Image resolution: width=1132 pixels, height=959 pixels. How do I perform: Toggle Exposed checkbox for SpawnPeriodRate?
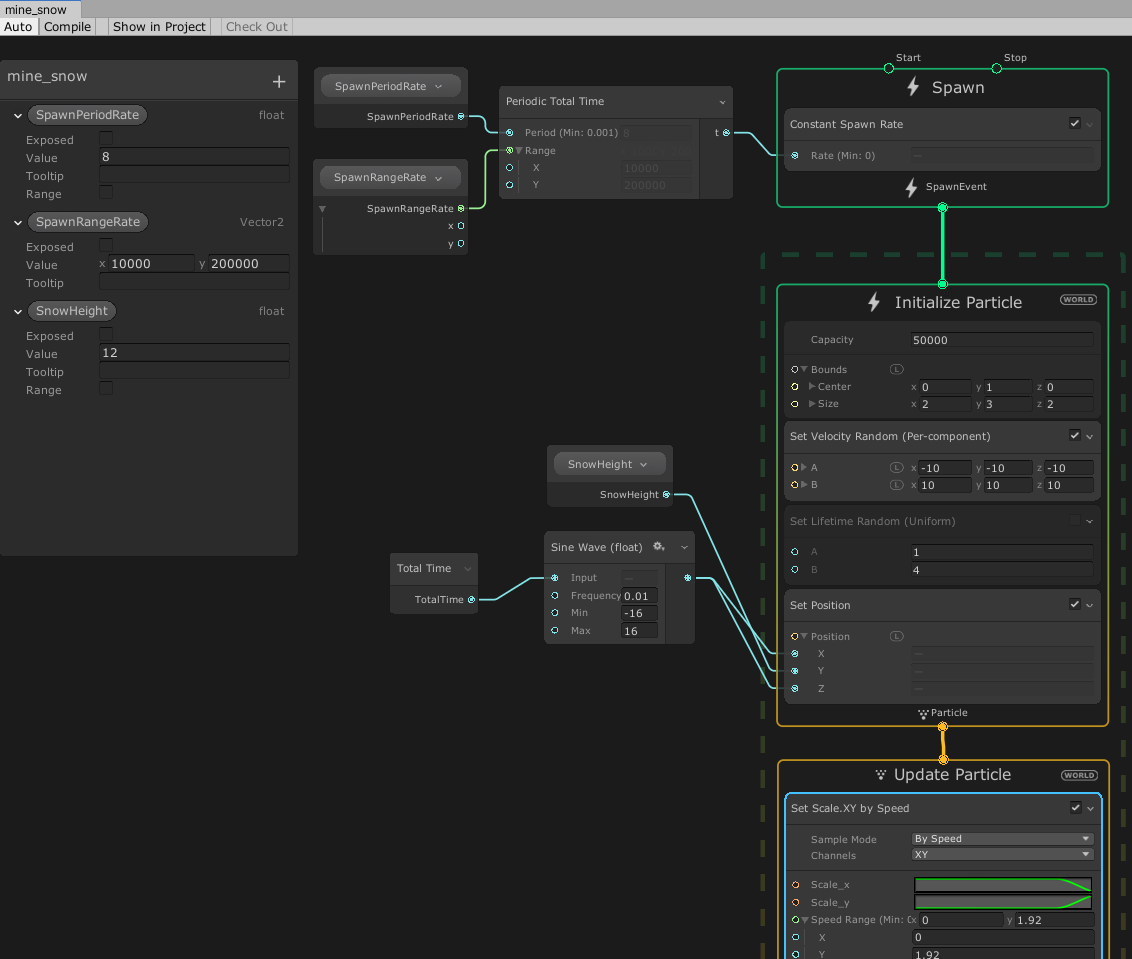(x=106, y=139)
